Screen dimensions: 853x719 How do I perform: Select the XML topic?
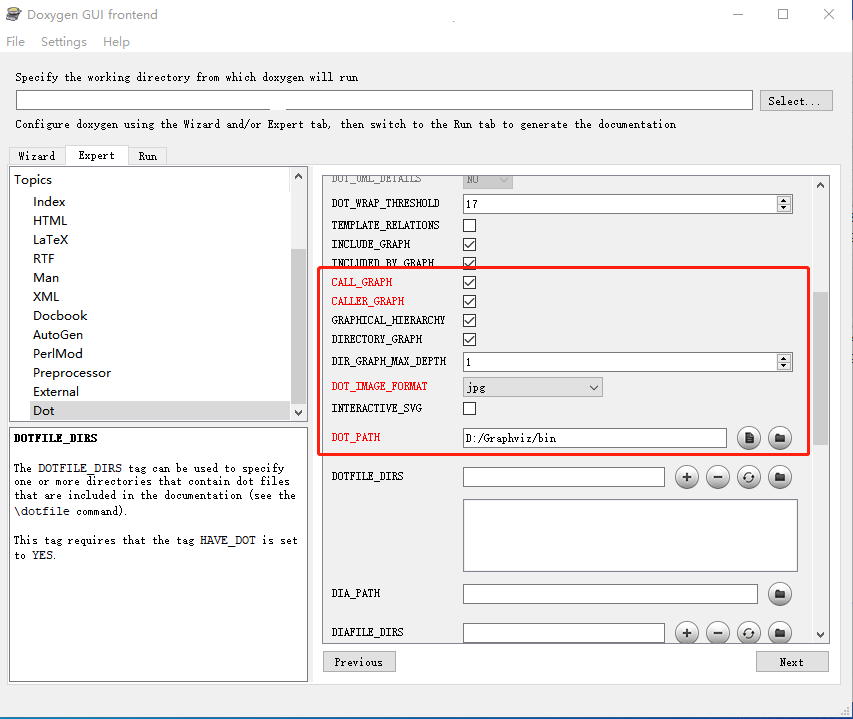coord(46,297)
